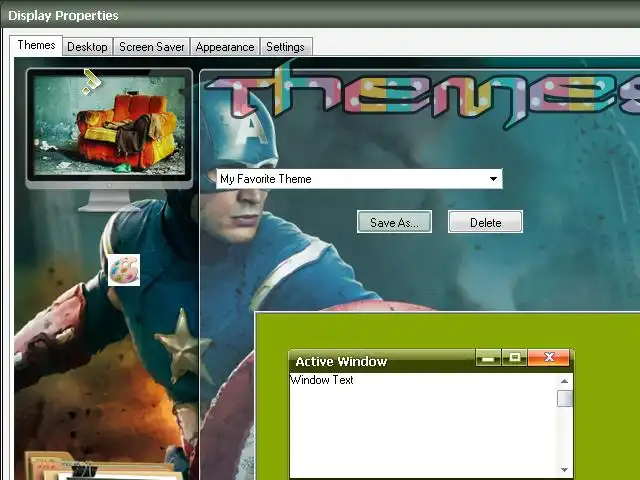Click the Active Window title bar text
Viewport: 640px width, 480px height.
point(341,362)
